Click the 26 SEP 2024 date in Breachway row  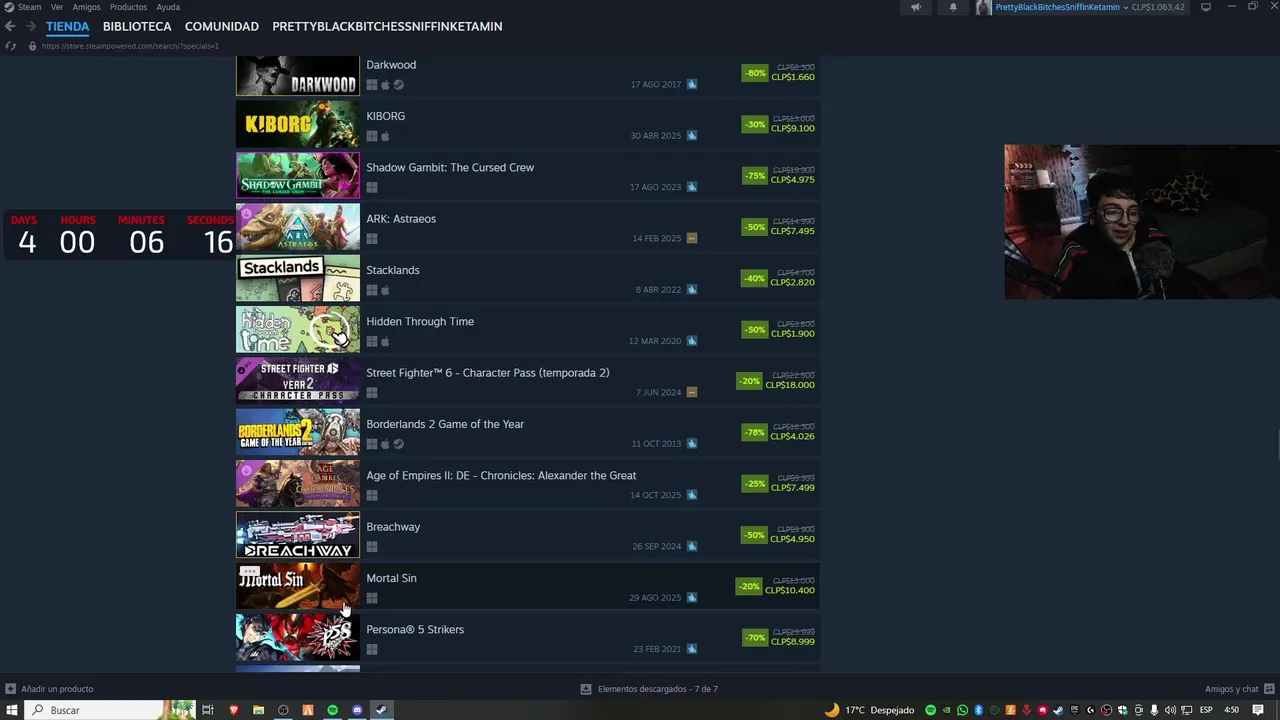(x=657, y=547)
